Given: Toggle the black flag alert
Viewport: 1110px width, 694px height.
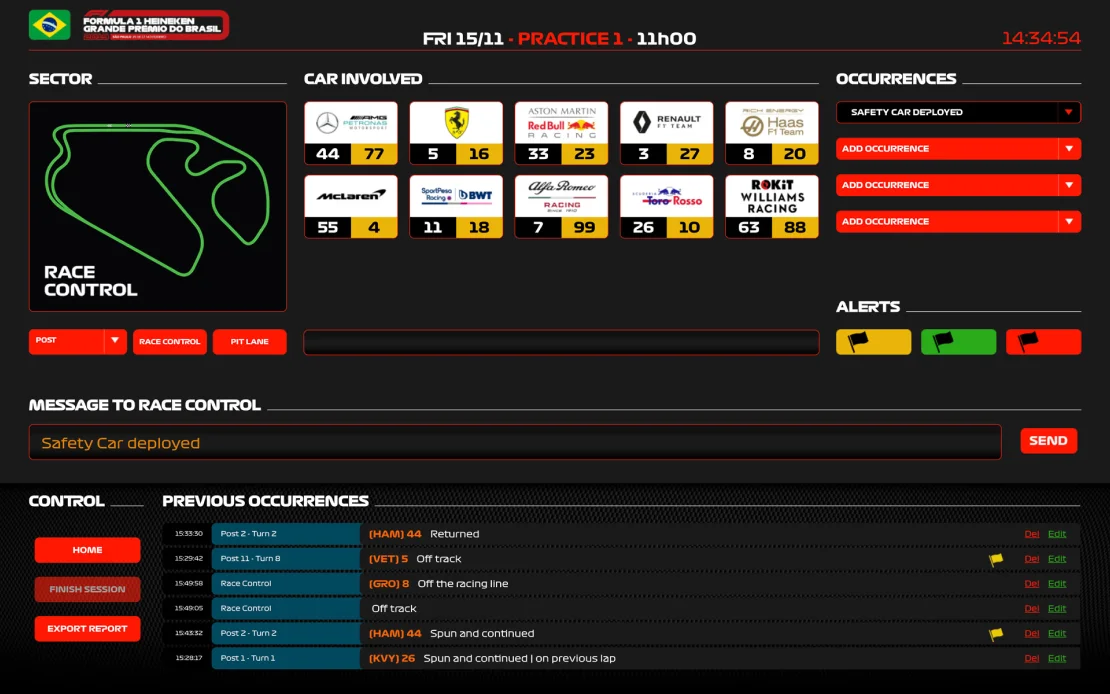Looking at the screenshot, I should point(1043,341).
